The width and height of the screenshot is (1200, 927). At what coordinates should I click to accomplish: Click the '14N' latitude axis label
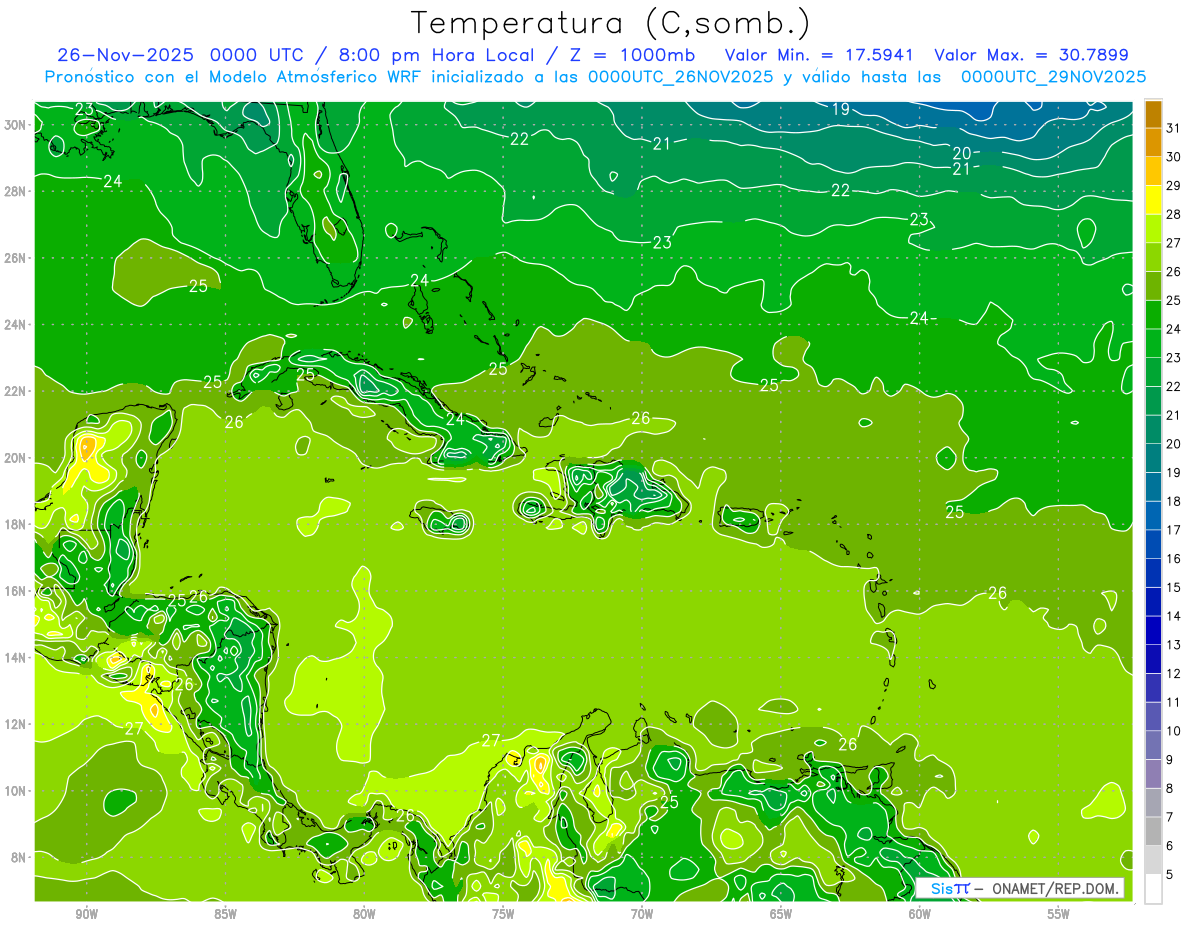coord(17,657)
